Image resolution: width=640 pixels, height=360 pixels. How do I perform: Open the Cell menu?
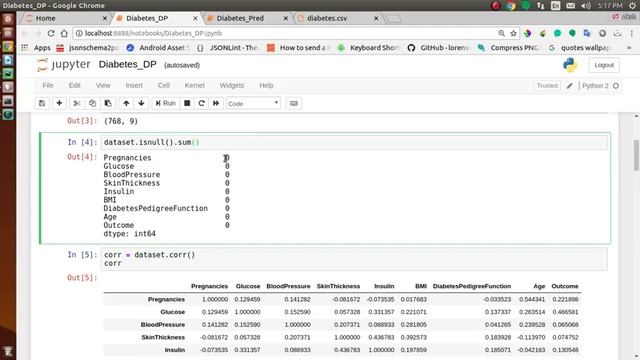tap(164, 85)
